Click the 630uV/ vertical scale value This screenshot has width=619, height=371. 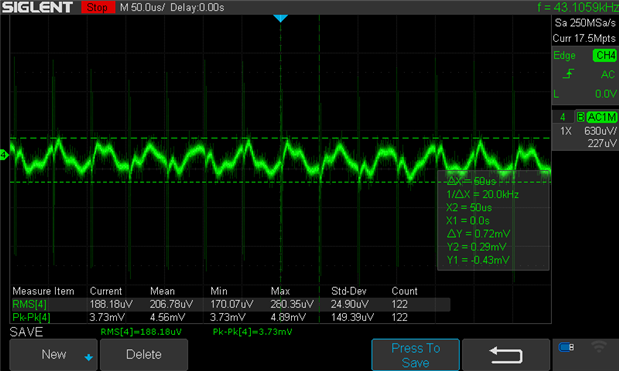click(x=600, y=131)
